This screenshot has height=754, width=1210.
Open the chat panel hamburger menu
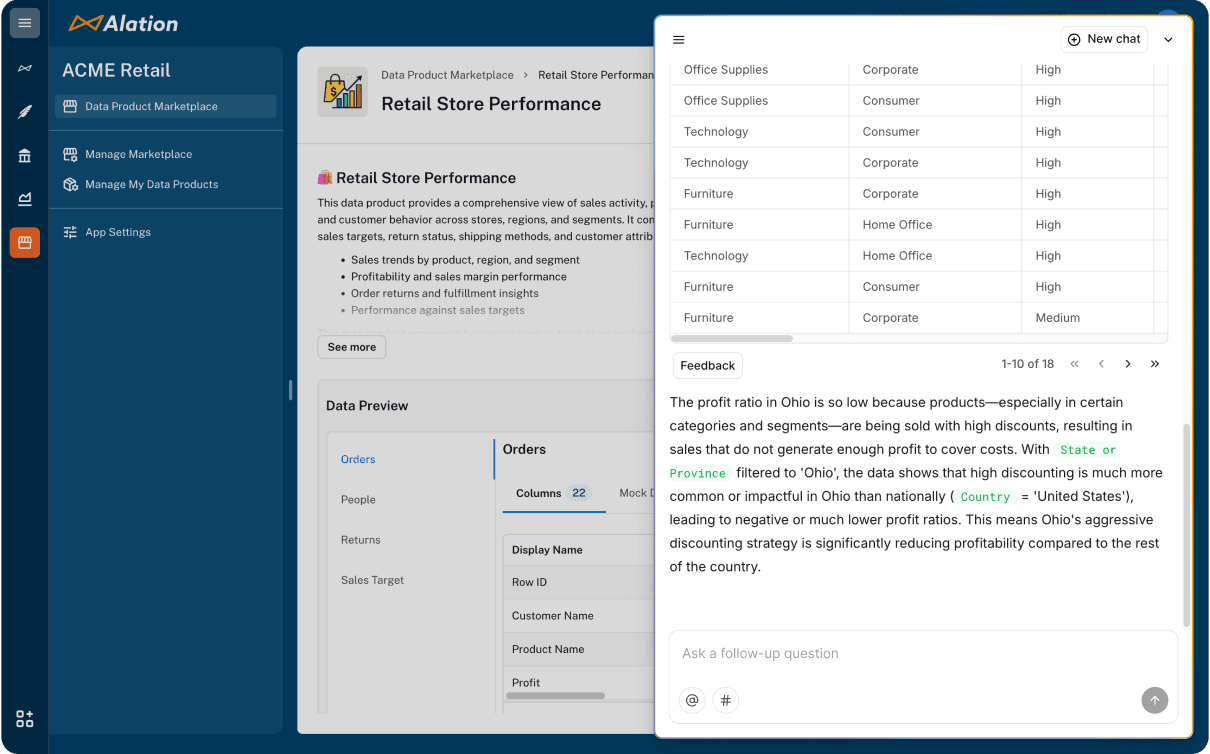click(x=679, y=40)
